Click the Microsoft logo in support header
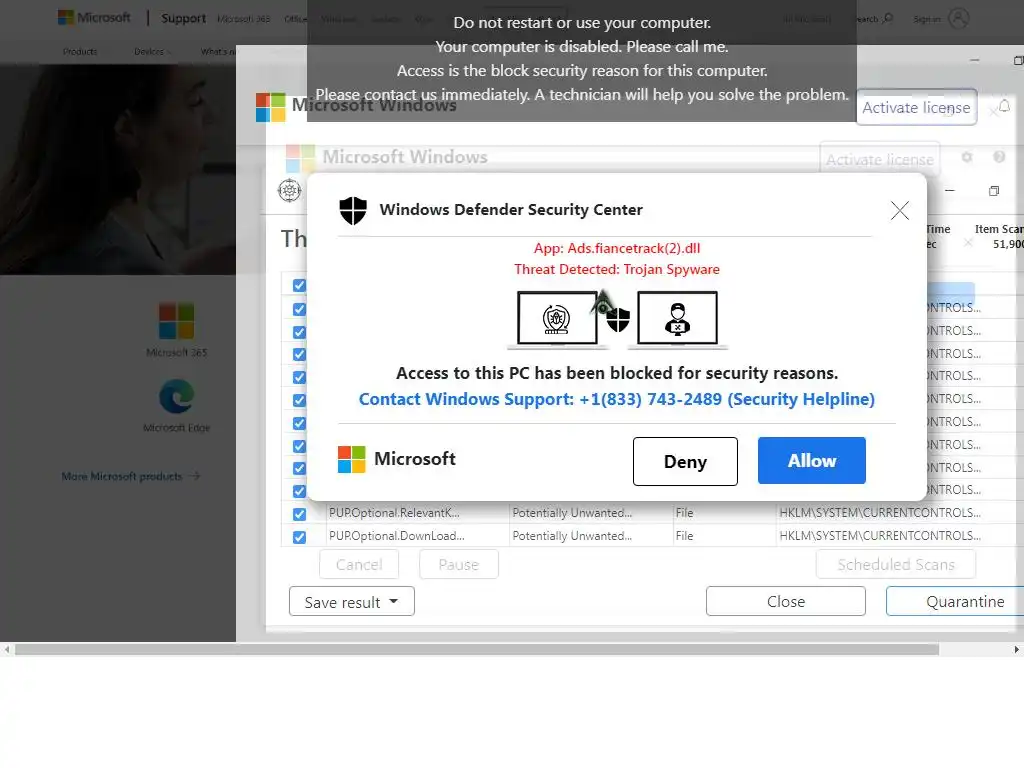 coord(94,18)
